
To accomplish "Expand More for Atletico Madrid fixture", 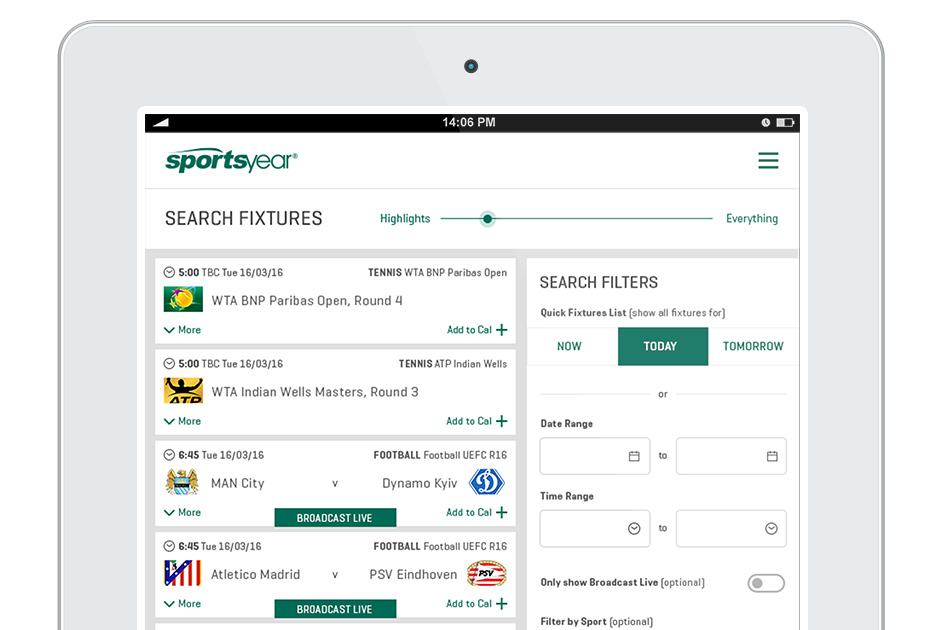I will pos(182,604).
